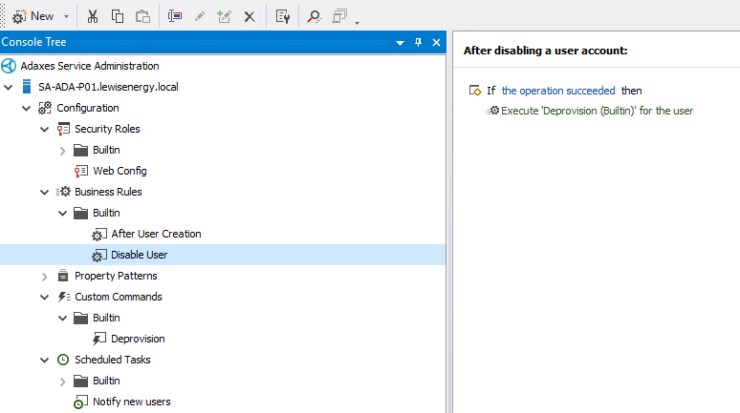This screenshot has height=413, width=740.
Task: Select Builtin folder under Business Rules
Action: point(106,213)
